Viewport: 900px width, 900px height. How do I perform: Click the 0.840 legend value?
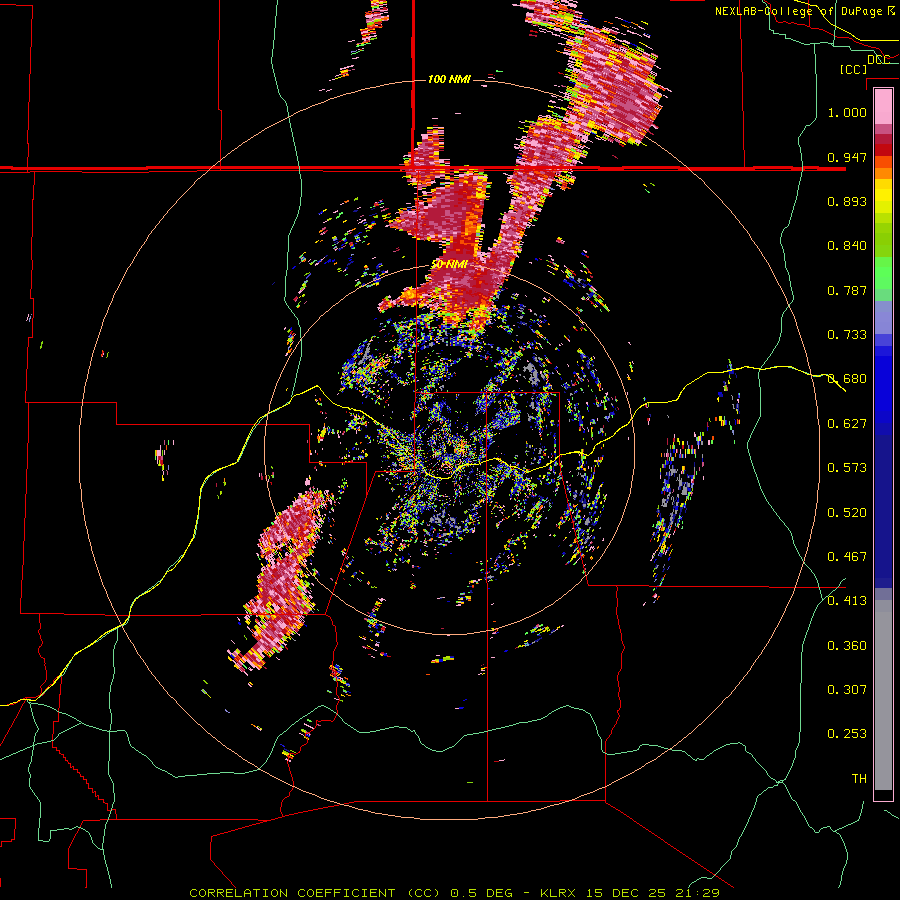point(847,246)
